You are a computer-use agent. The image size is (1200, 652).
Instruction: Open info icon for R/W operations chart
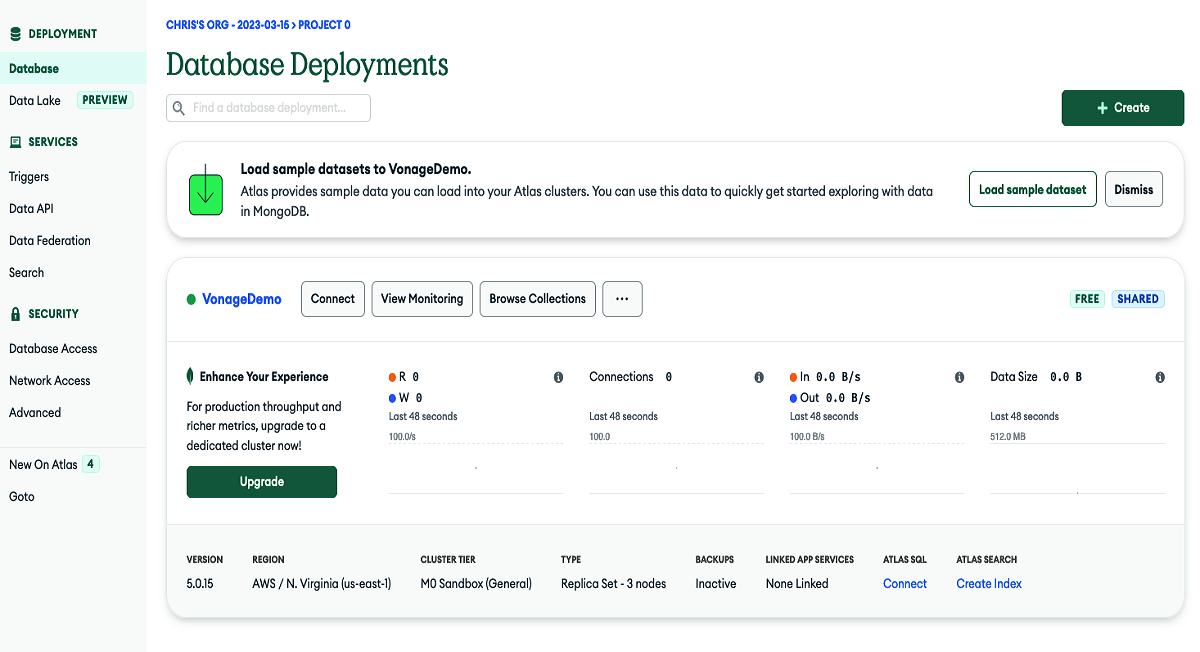558,377
